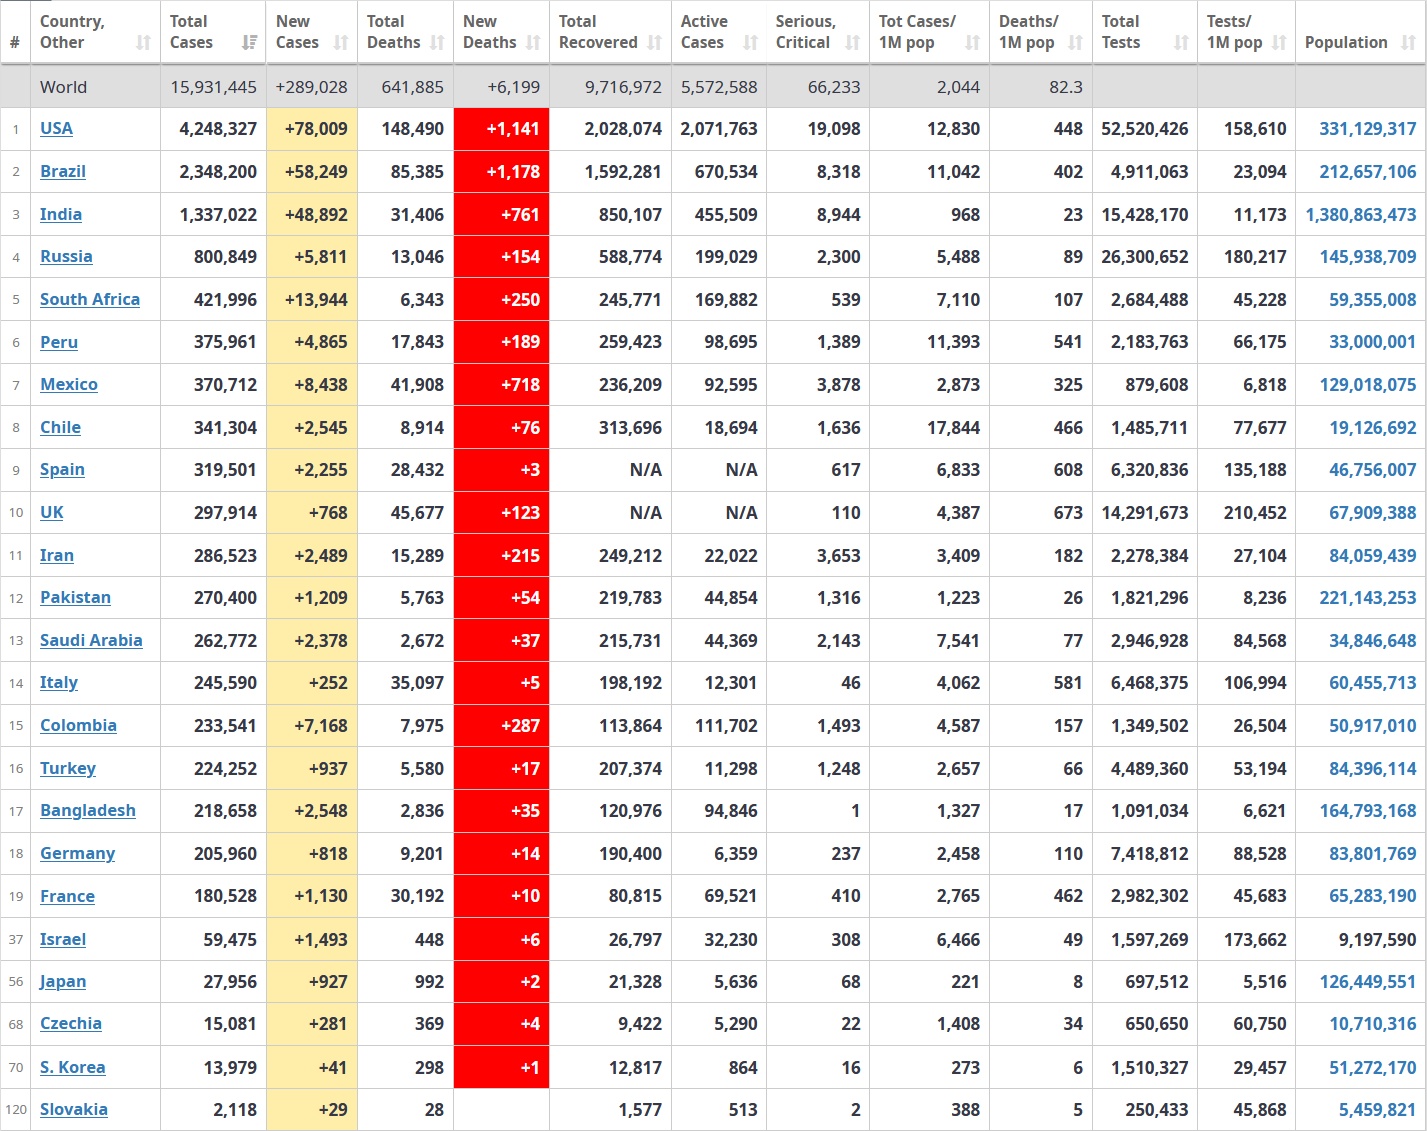Select USA's red +1,141 new deaths cell
The image size is (1427, 1131).
[501, 129]
